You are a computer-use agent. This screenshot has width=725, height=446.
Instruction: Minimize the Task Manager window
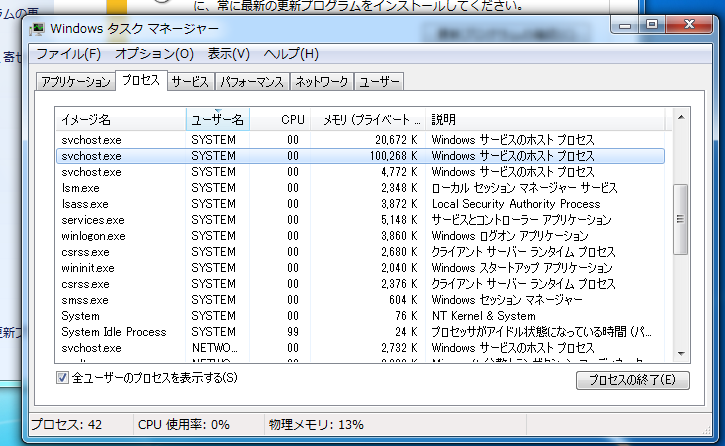click(625, 25)
